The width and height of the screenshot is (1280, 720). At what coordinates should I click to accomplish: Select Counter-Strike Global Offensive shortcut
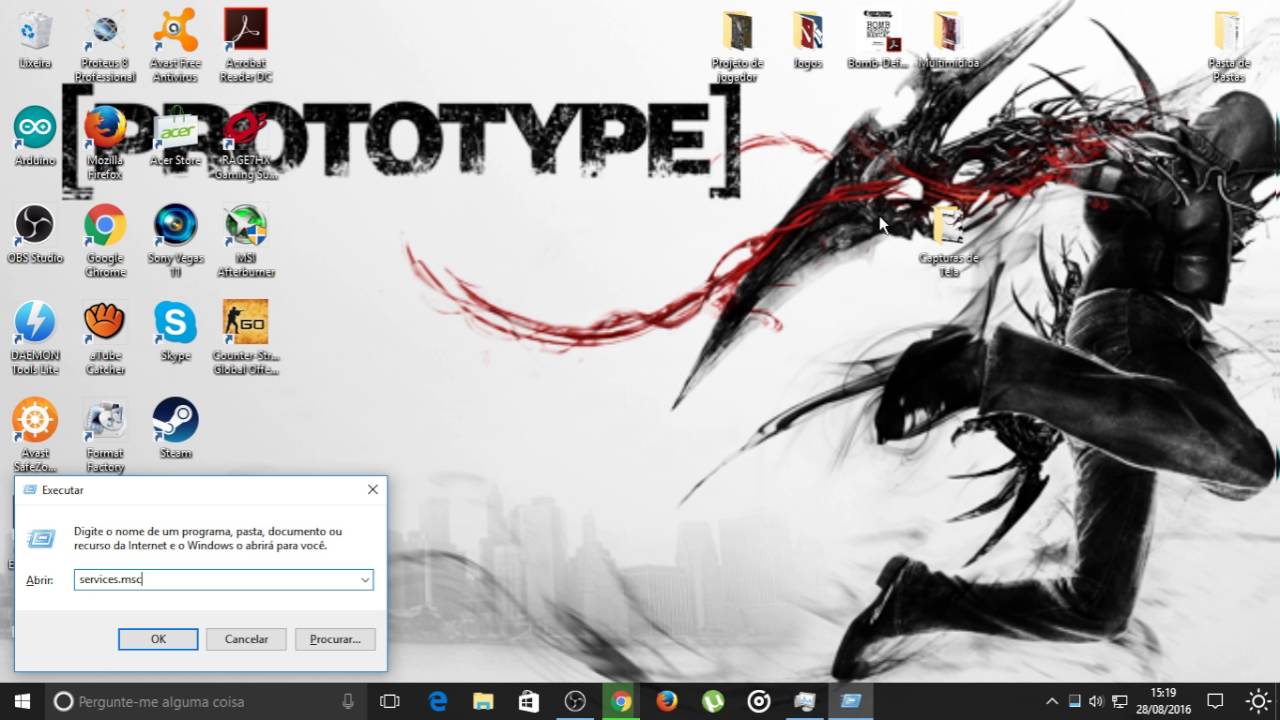(x=245, y=338)
